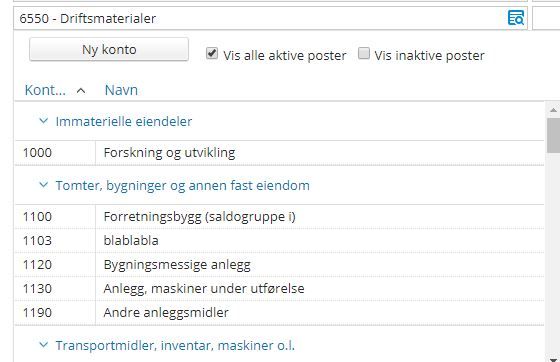Image resolution: width=560 pixels, height=362 pixels.
Task: Sort by Navn column header
Action: tap(121, 90)
